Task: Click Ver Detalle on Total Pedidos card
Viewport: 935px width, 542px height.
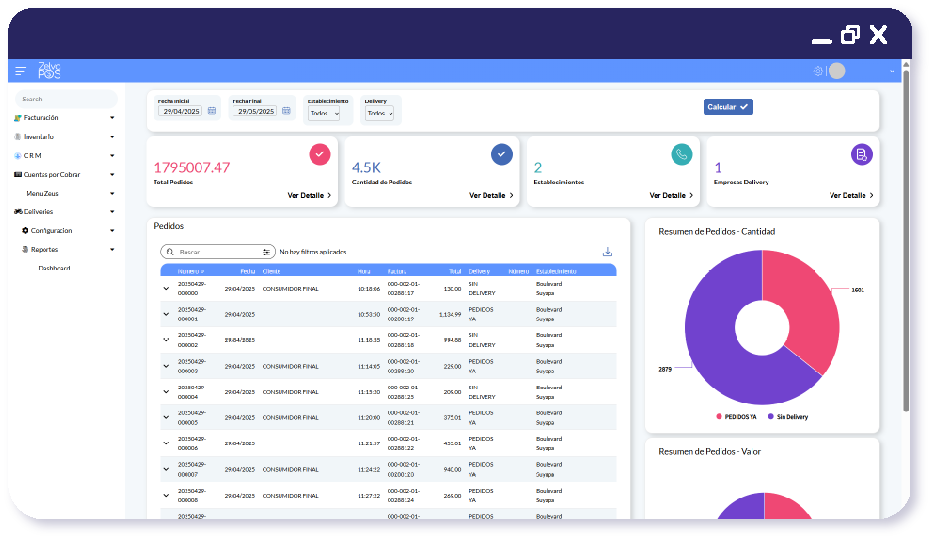Action: [x=309, y=196]
